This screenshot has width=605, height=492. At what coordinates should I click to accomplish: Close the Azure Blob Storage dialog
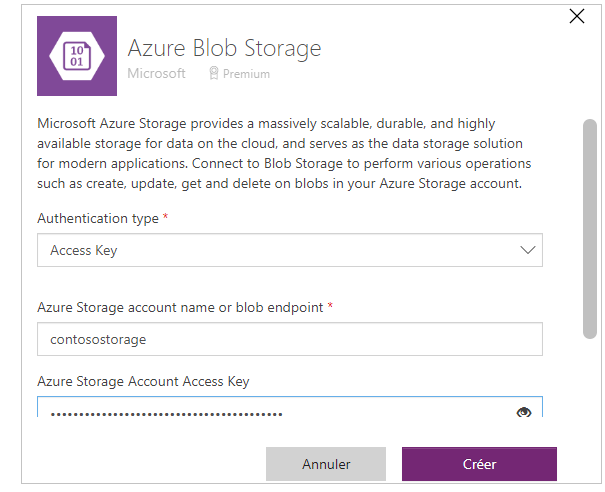(x=577, y=16)
